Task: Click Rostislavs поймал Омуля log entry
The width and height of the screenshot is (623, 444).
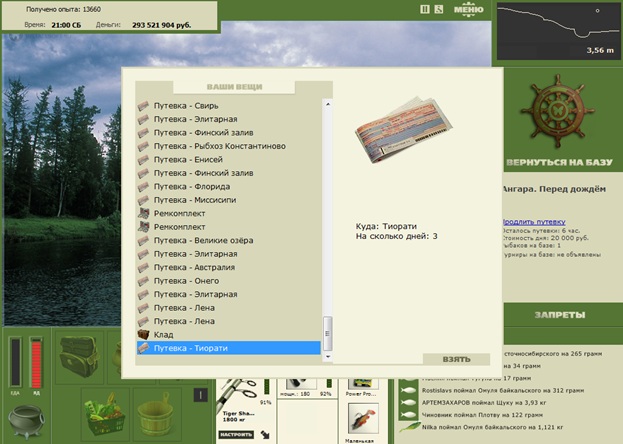Action: pyautogui.click(x=503, y=390)
